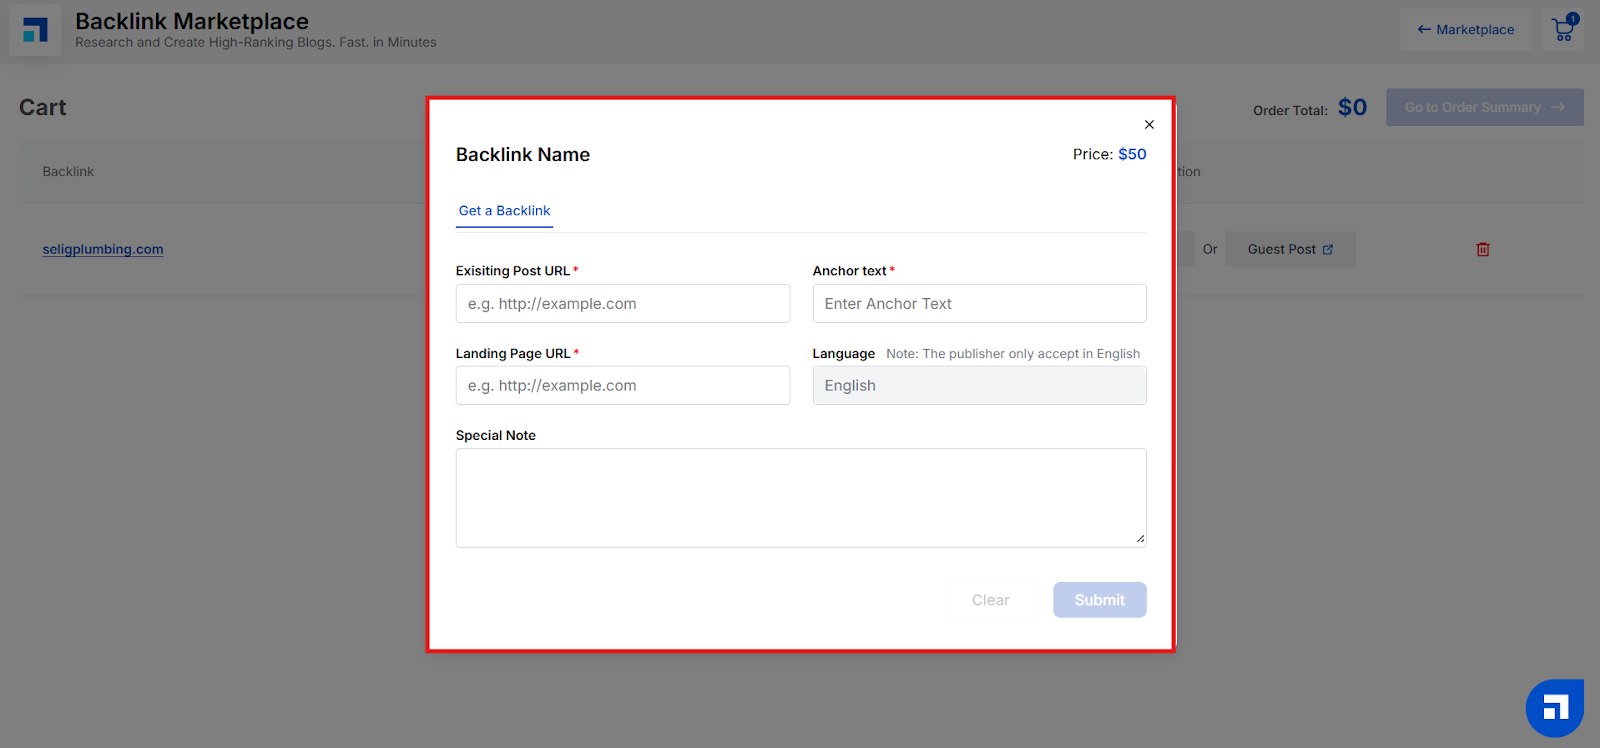Close the Backlink Name dialog
Screen dimensions: 1600x748
1149,125
